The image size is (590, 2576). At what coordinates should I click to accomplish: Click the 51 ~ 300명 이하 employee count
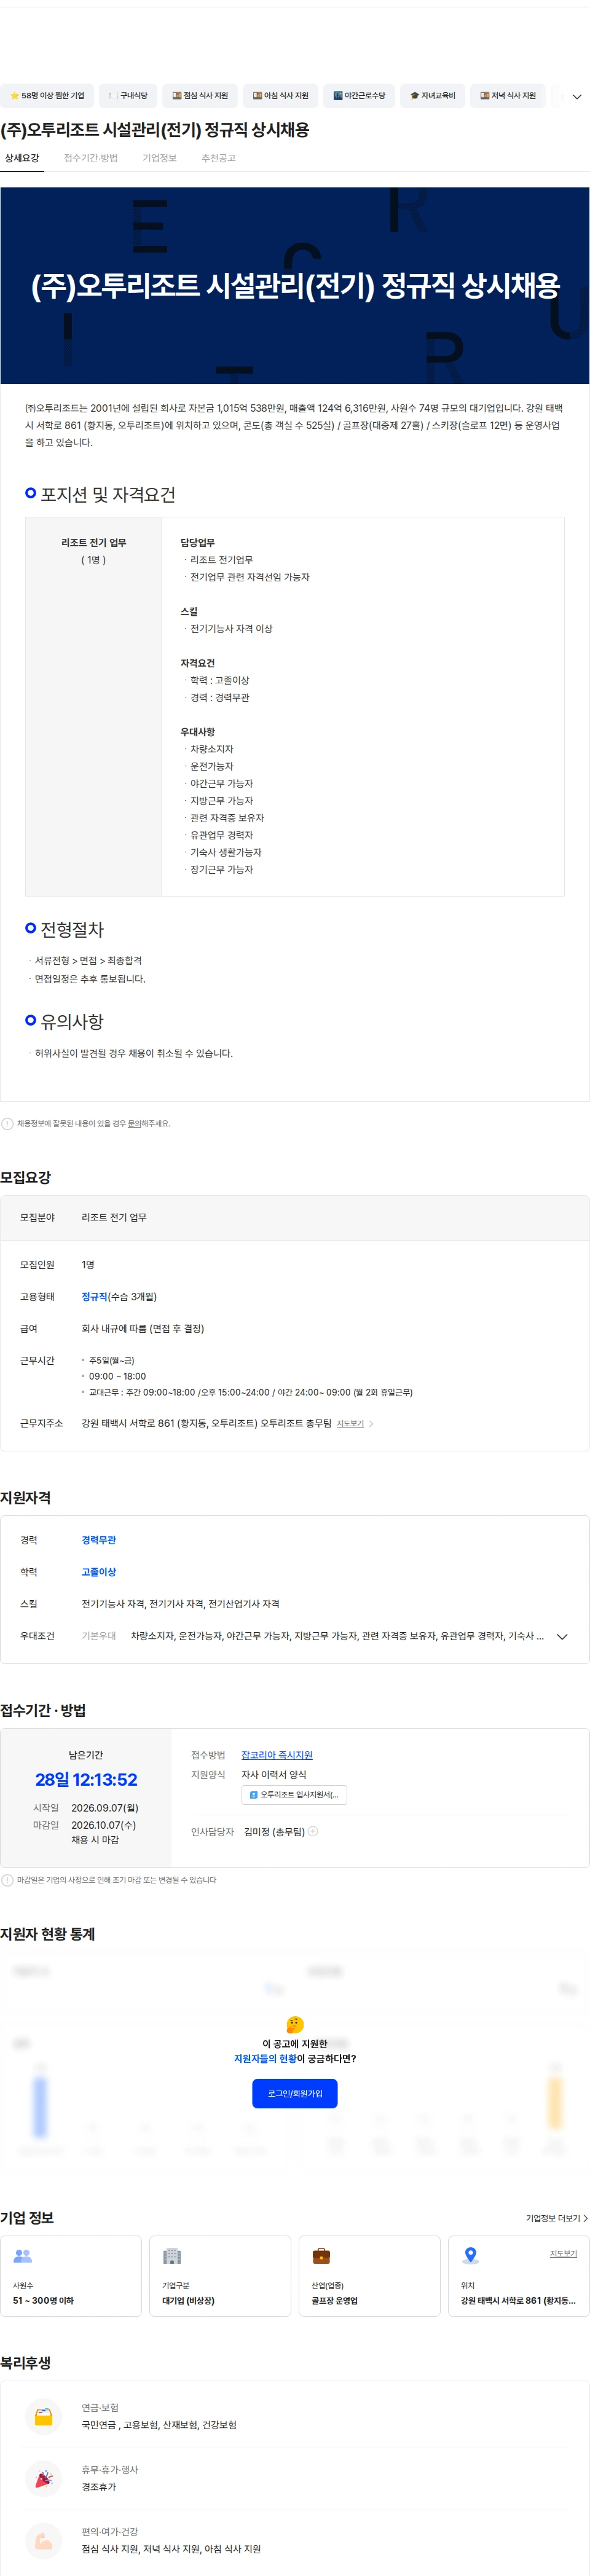(x=43, y=2301)
